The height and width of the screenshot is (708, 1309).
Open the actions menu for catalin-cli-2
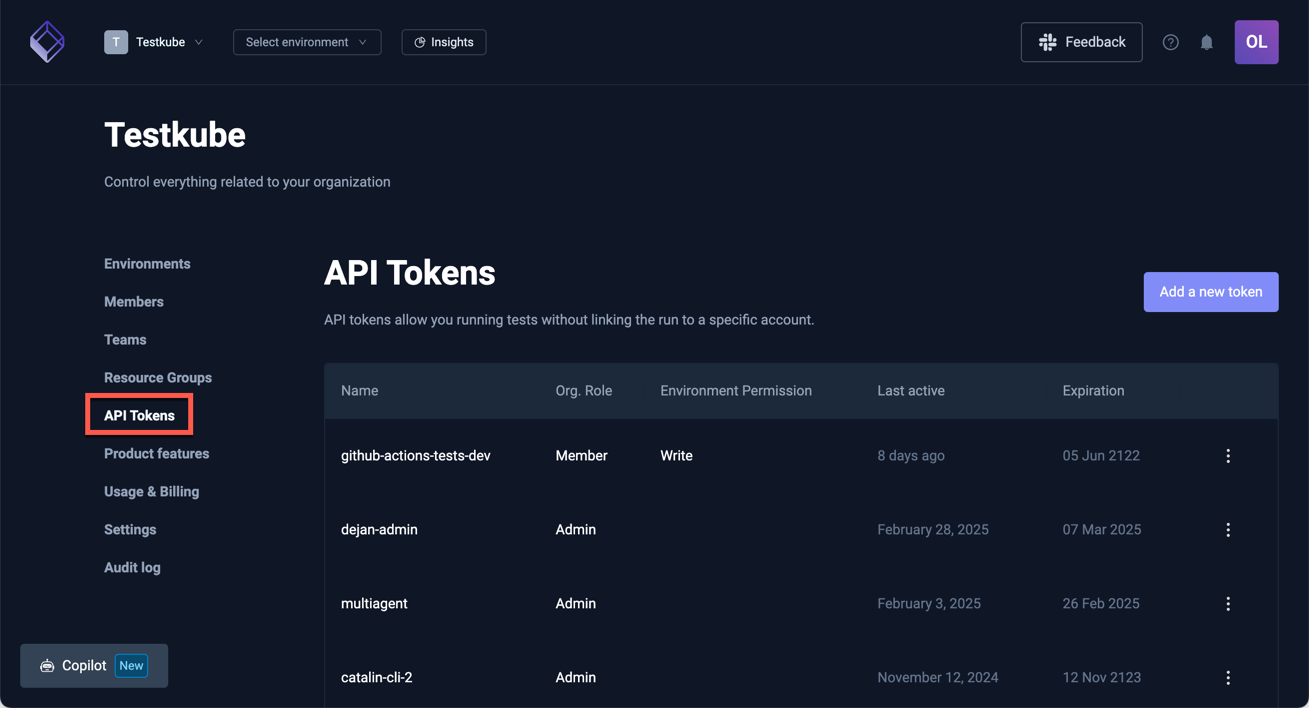(x=1228, y=677)
